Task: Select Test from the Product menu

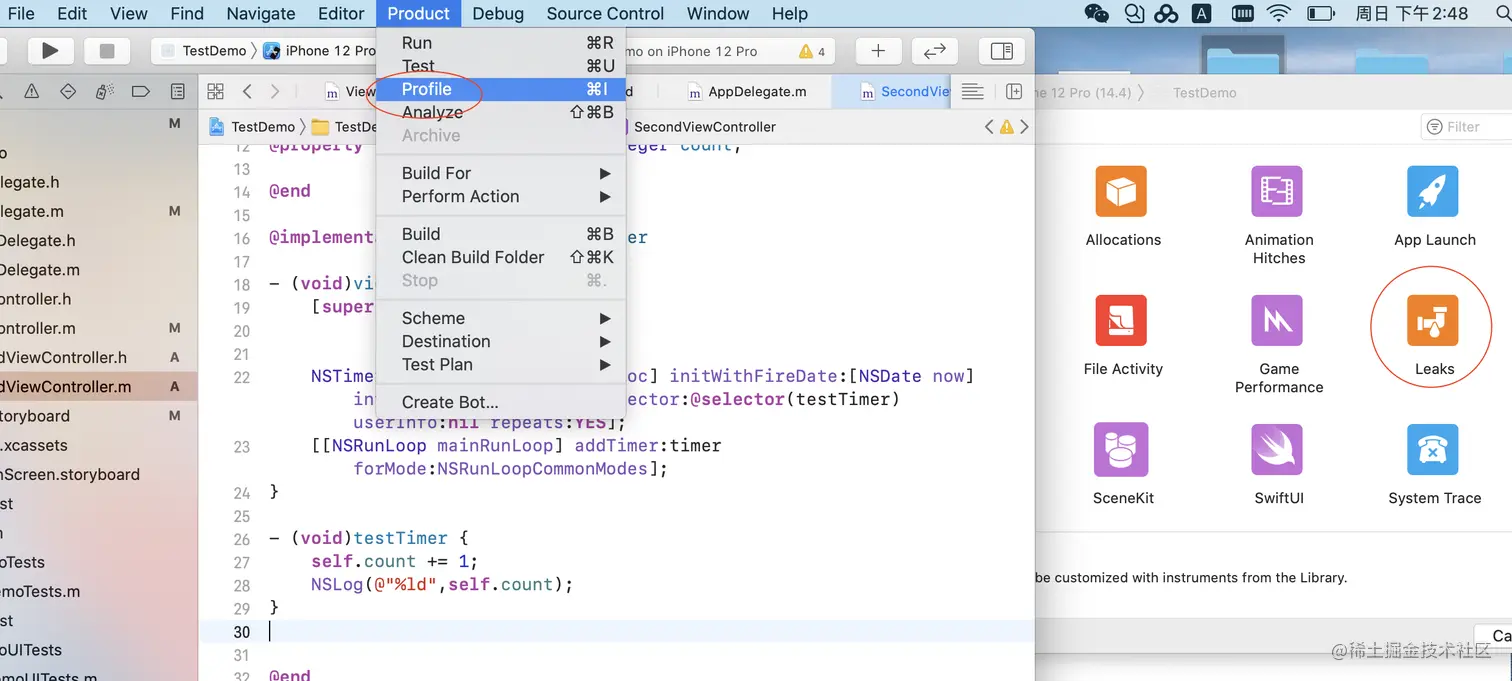Action: tap(500, 66)
